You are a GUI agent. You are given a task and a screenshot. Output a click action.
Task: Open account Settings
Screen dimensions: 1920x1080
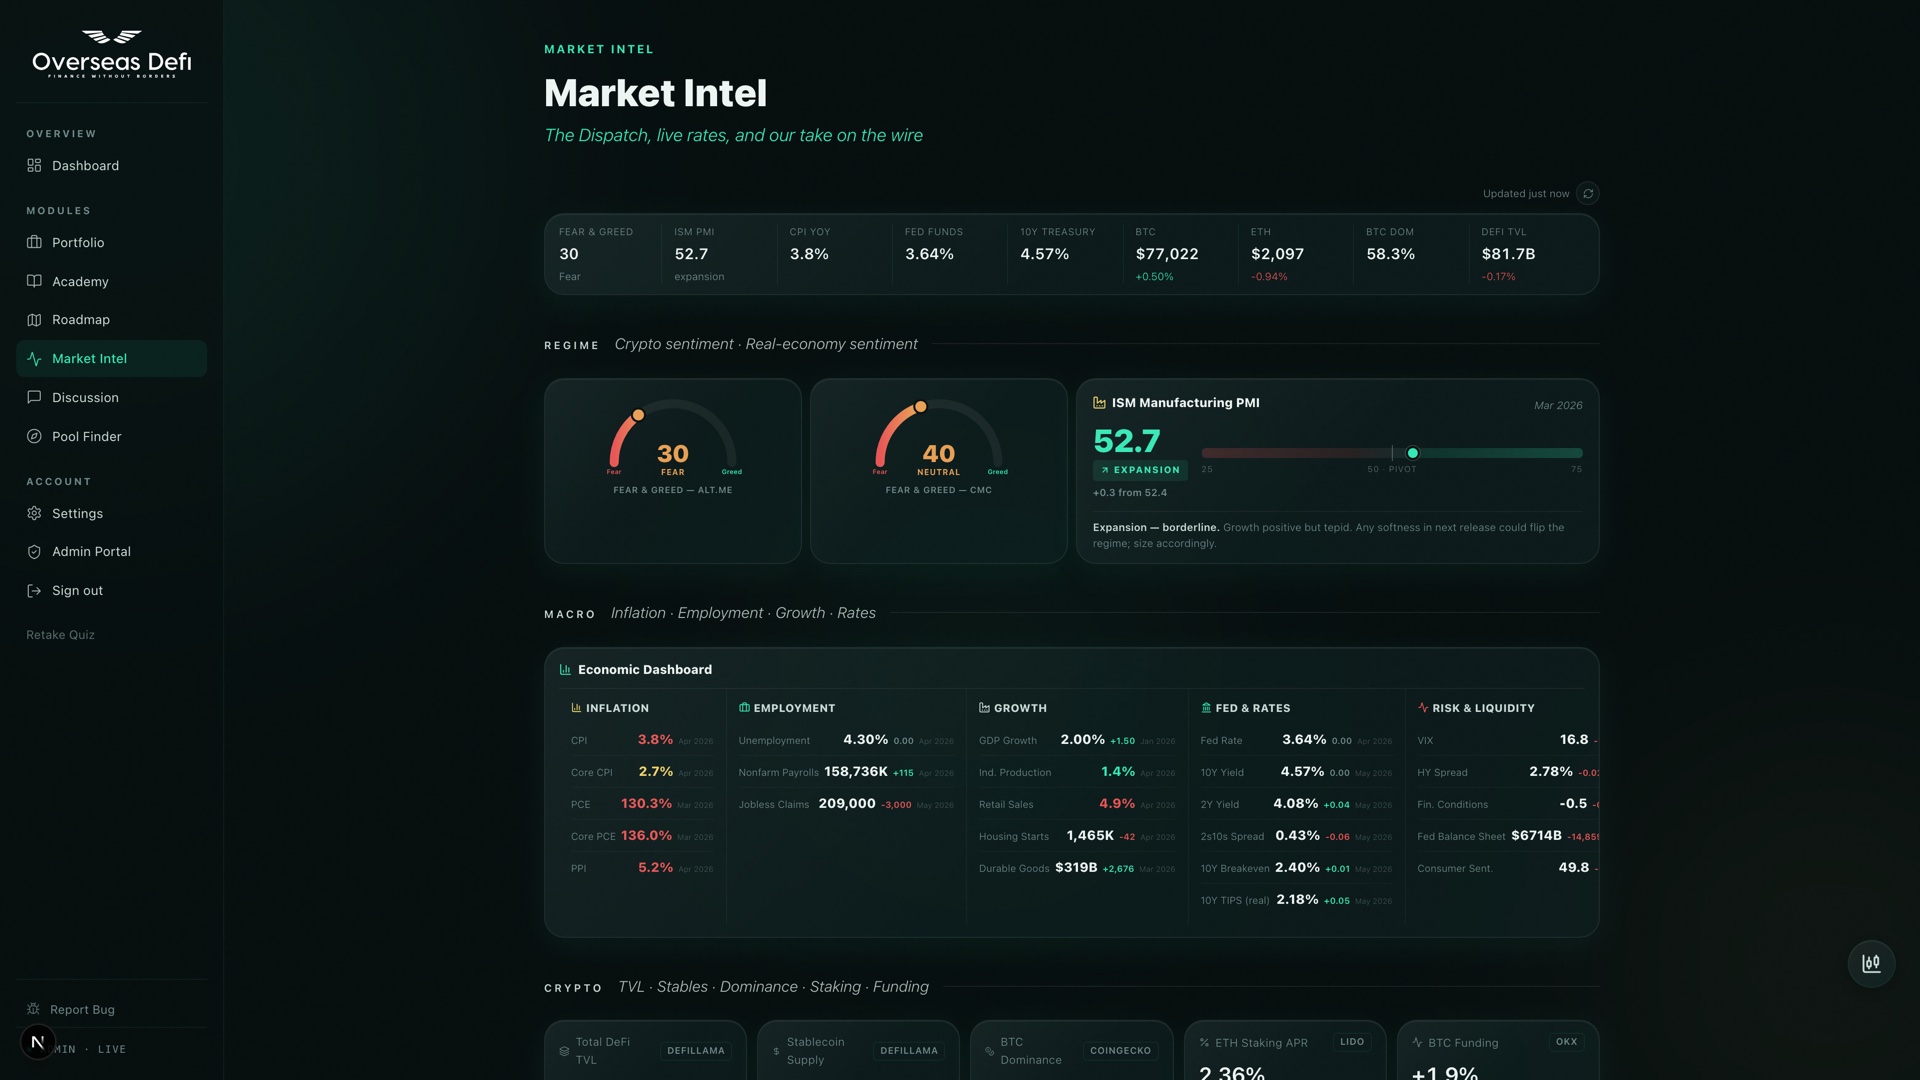click(111, 513)
